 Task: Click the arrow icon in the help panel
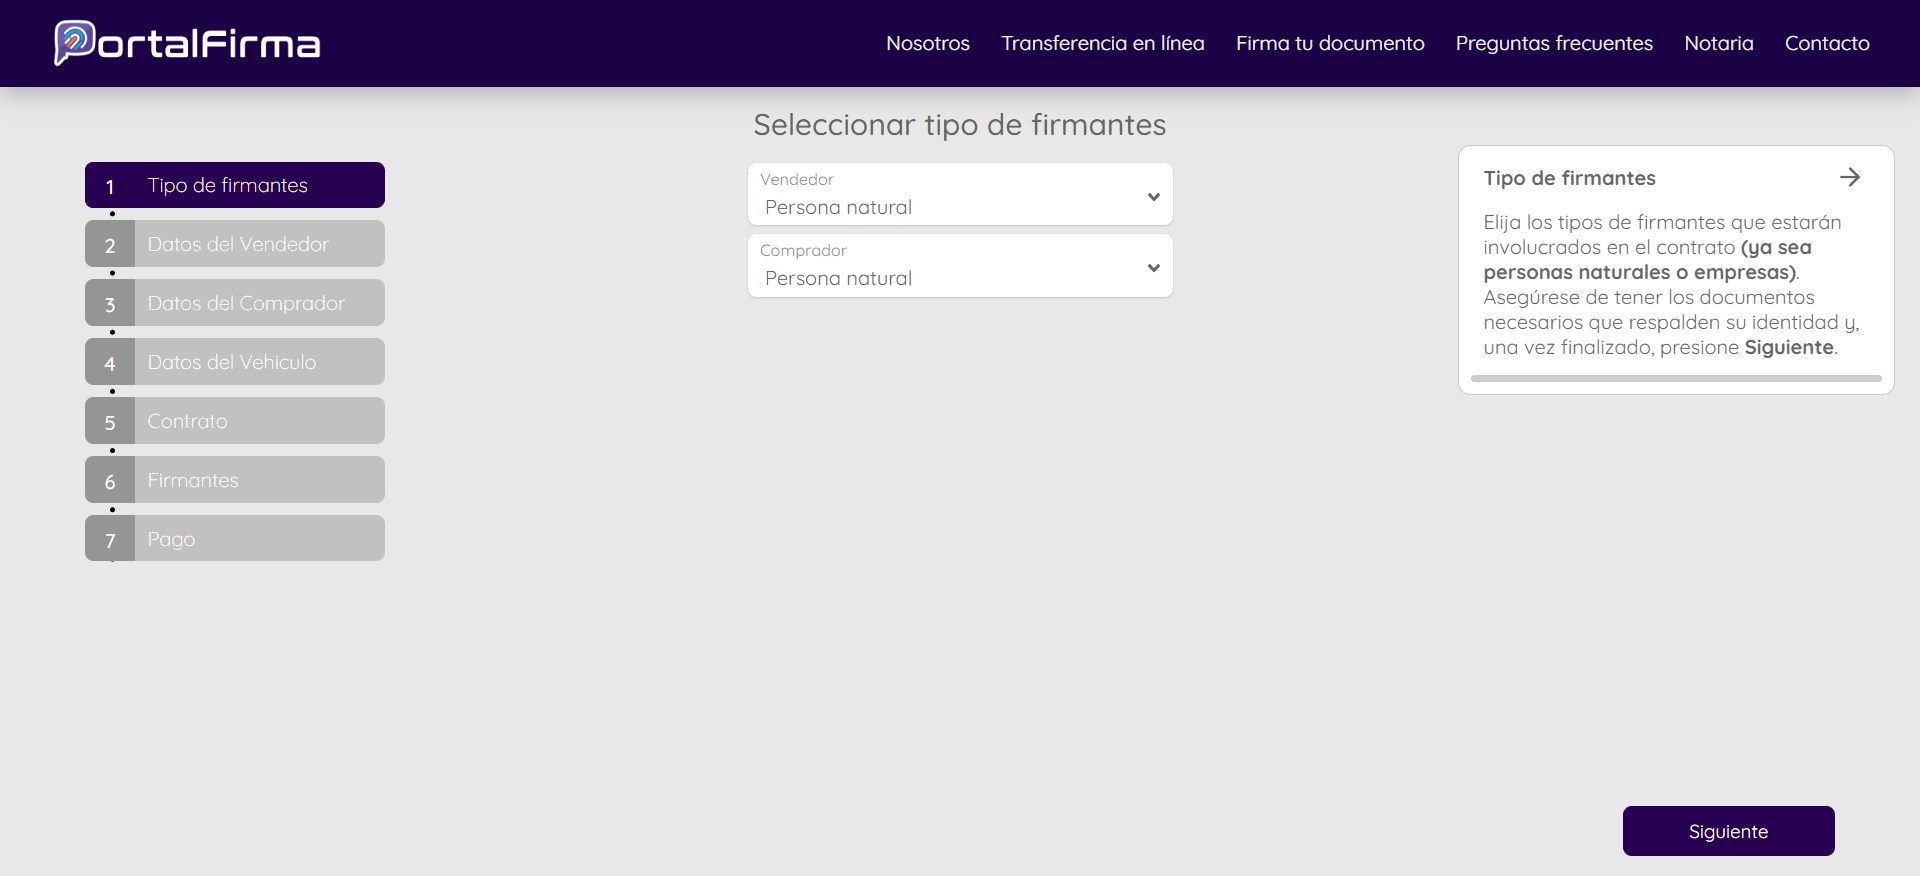pyautogui.click(x=1849, y=177)
